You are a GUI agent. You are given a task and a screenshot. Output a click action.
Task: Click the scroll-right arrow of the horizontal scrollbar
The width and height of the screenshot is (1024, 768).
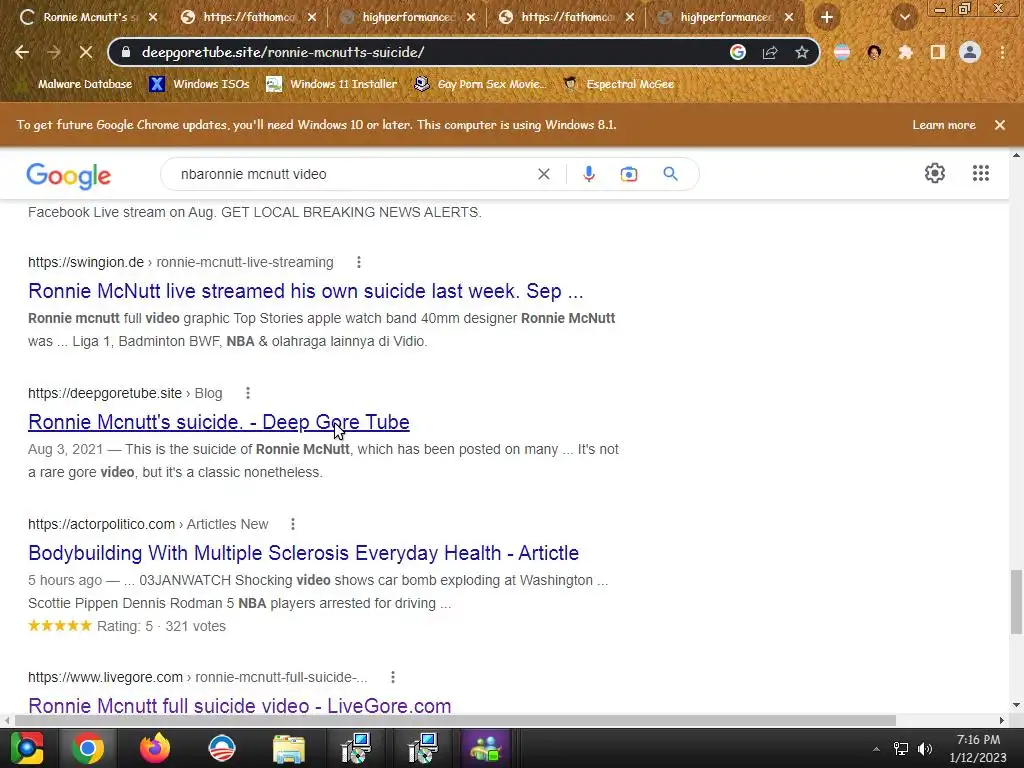[x=1002, y=720]
